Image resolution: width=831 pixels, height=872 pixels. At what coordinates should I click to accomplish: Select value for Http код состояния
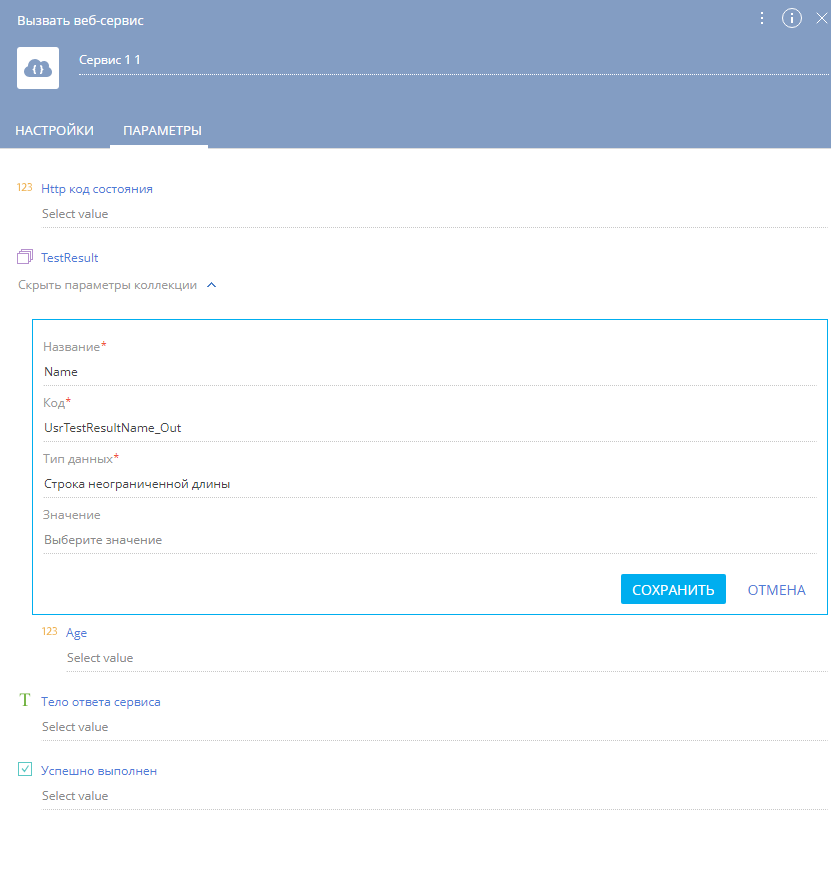coord(434,214)
